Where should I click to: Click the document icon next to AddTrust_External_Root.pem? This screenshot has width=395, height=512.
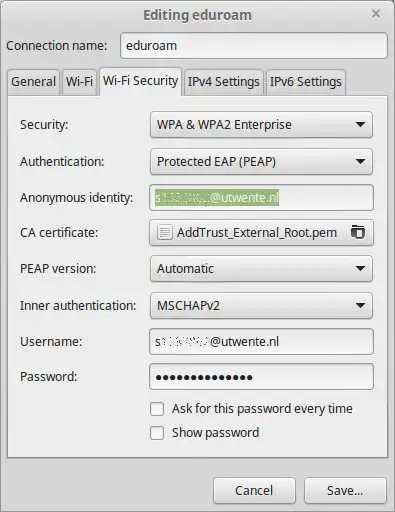(164, 232)
